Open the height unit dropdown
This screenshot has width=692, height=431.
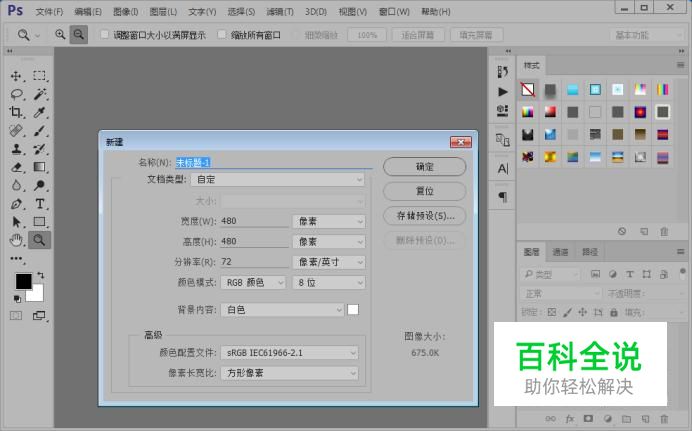[x=328, y=241]
